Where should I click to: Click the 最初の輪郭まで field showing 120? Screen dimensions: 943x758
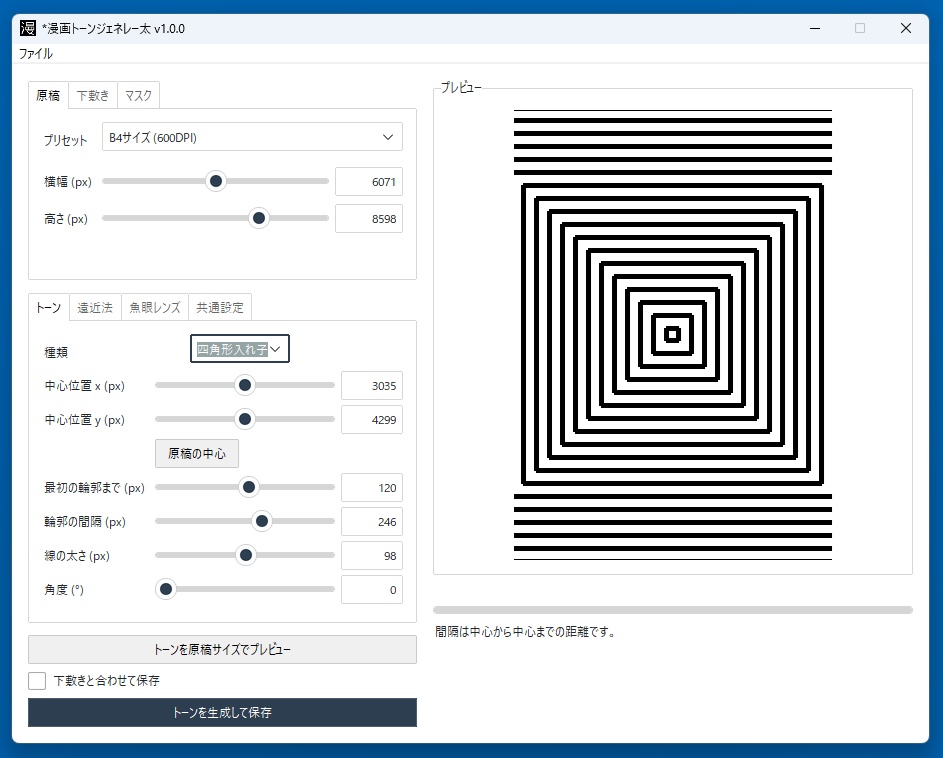[372, 488]
